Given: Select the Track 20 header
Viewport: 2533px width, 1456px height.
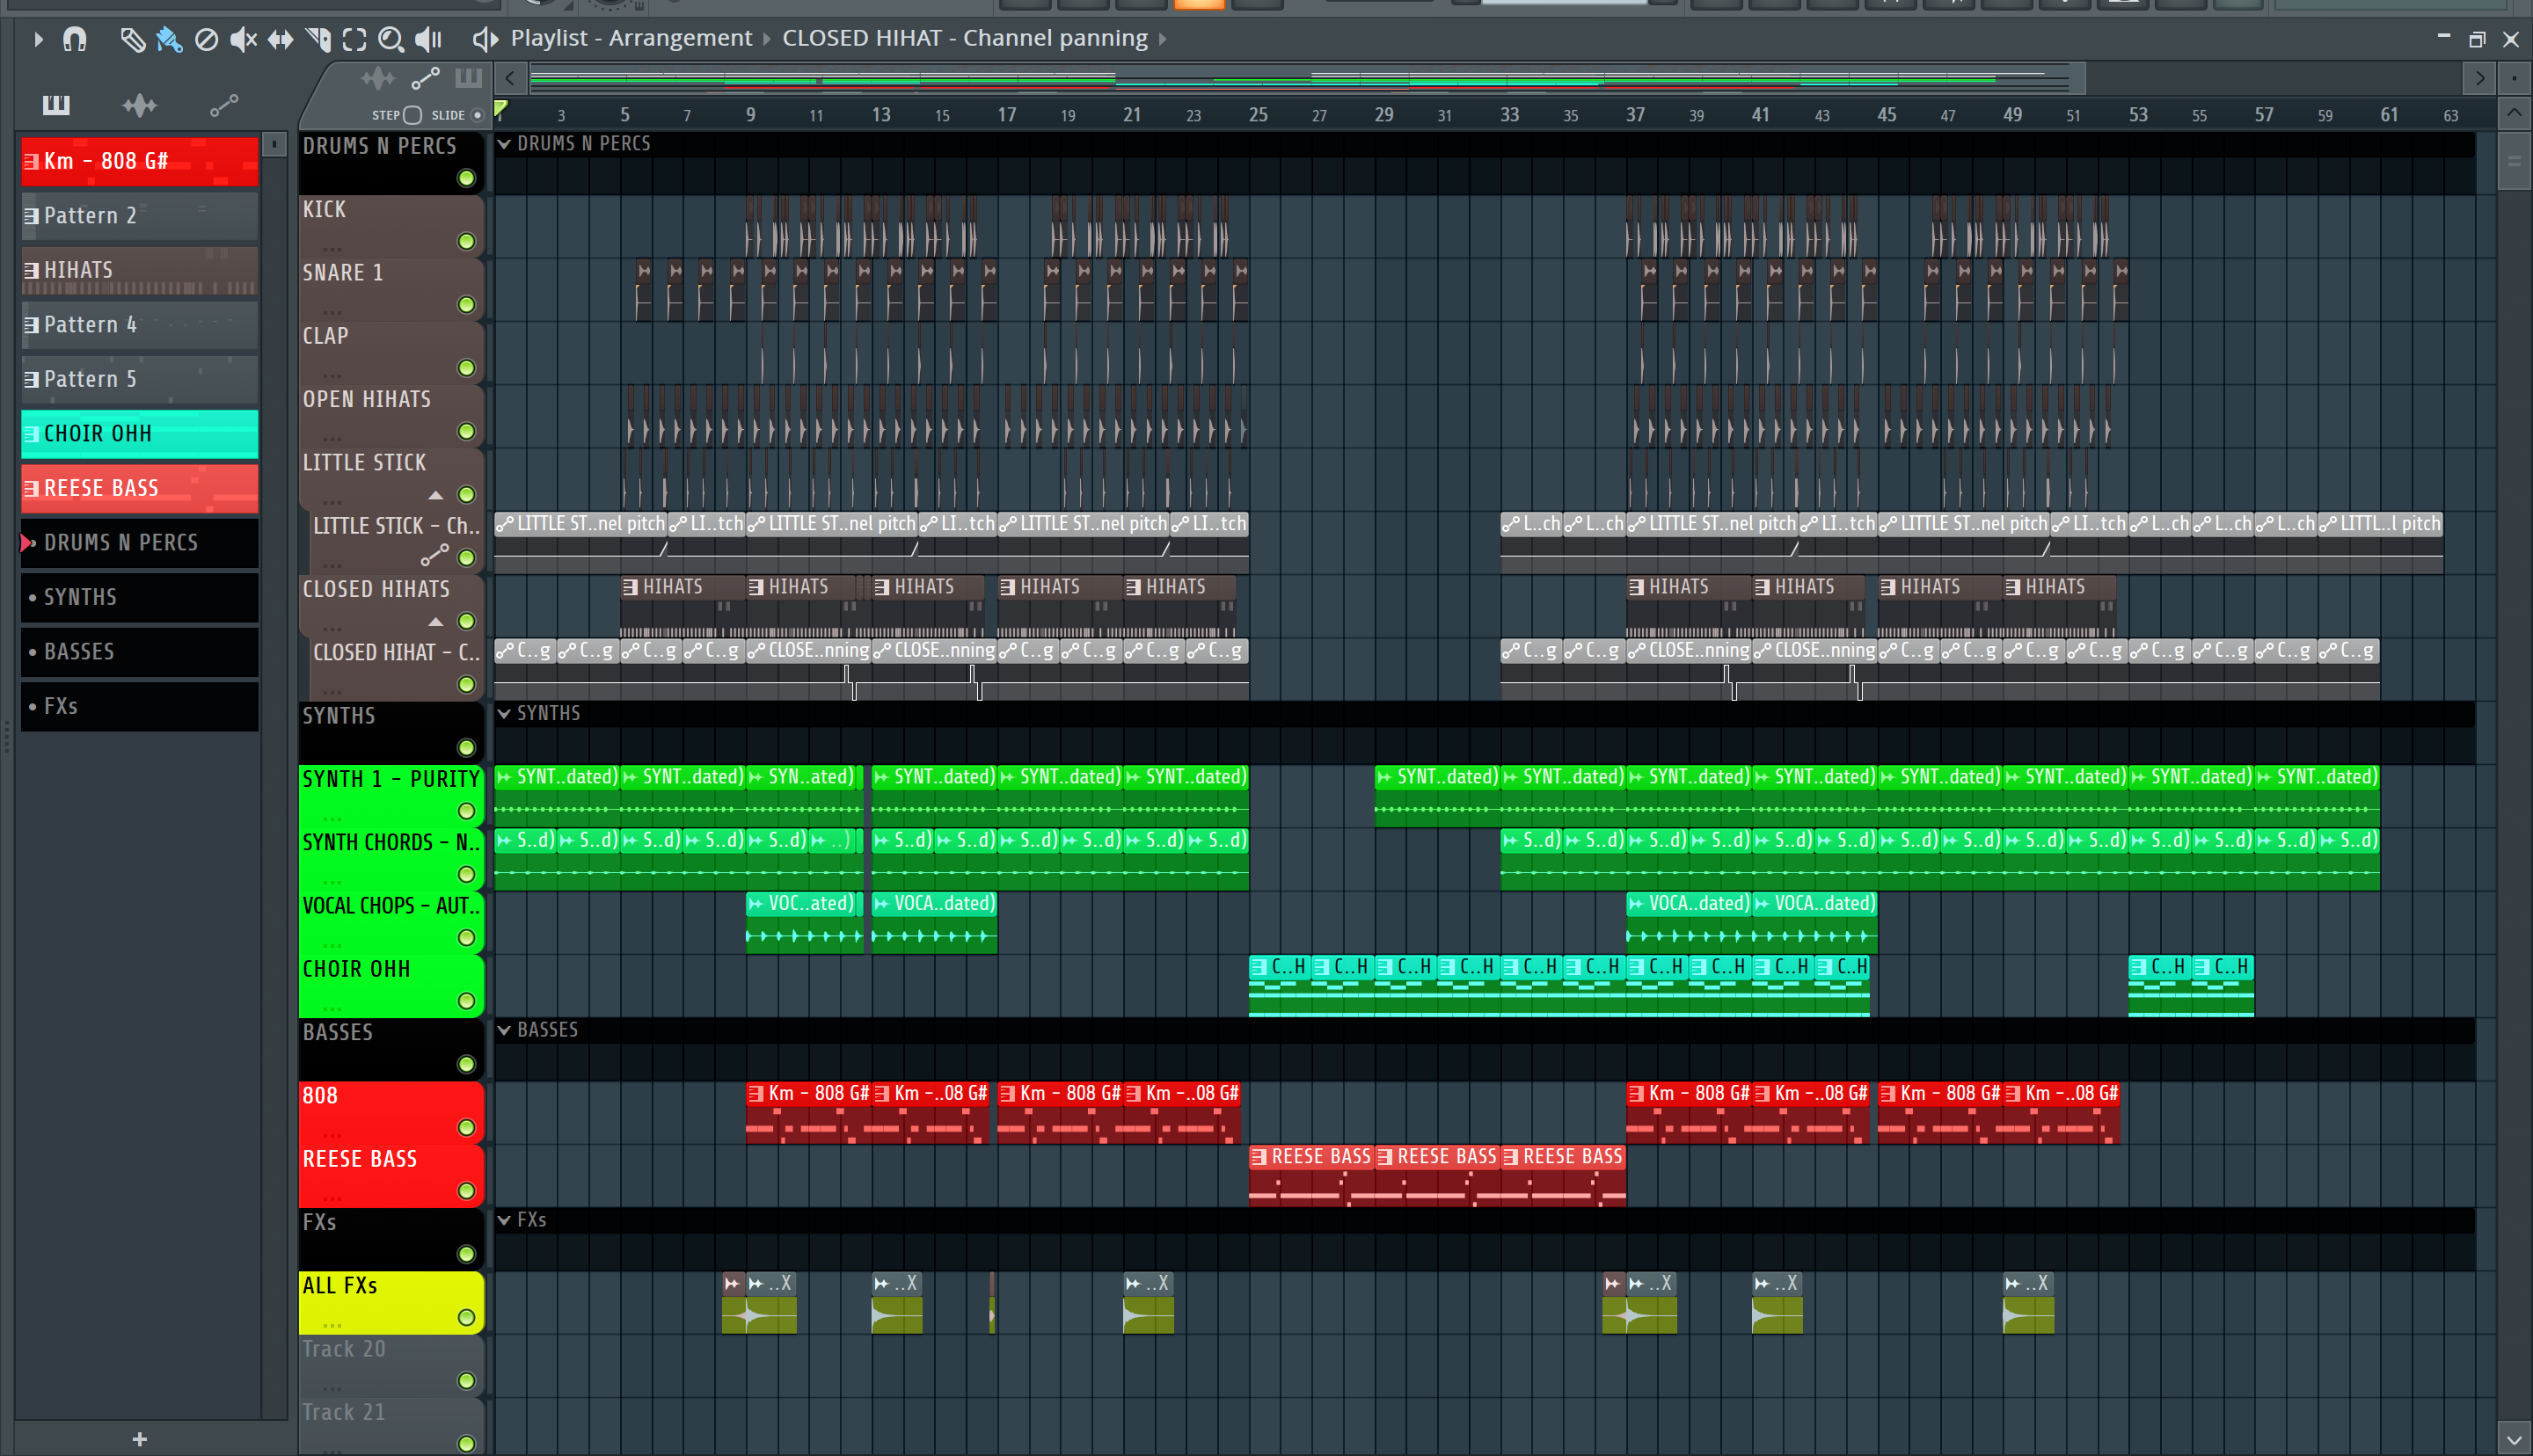Looking at the screenshot, I should pos(391,1365).
